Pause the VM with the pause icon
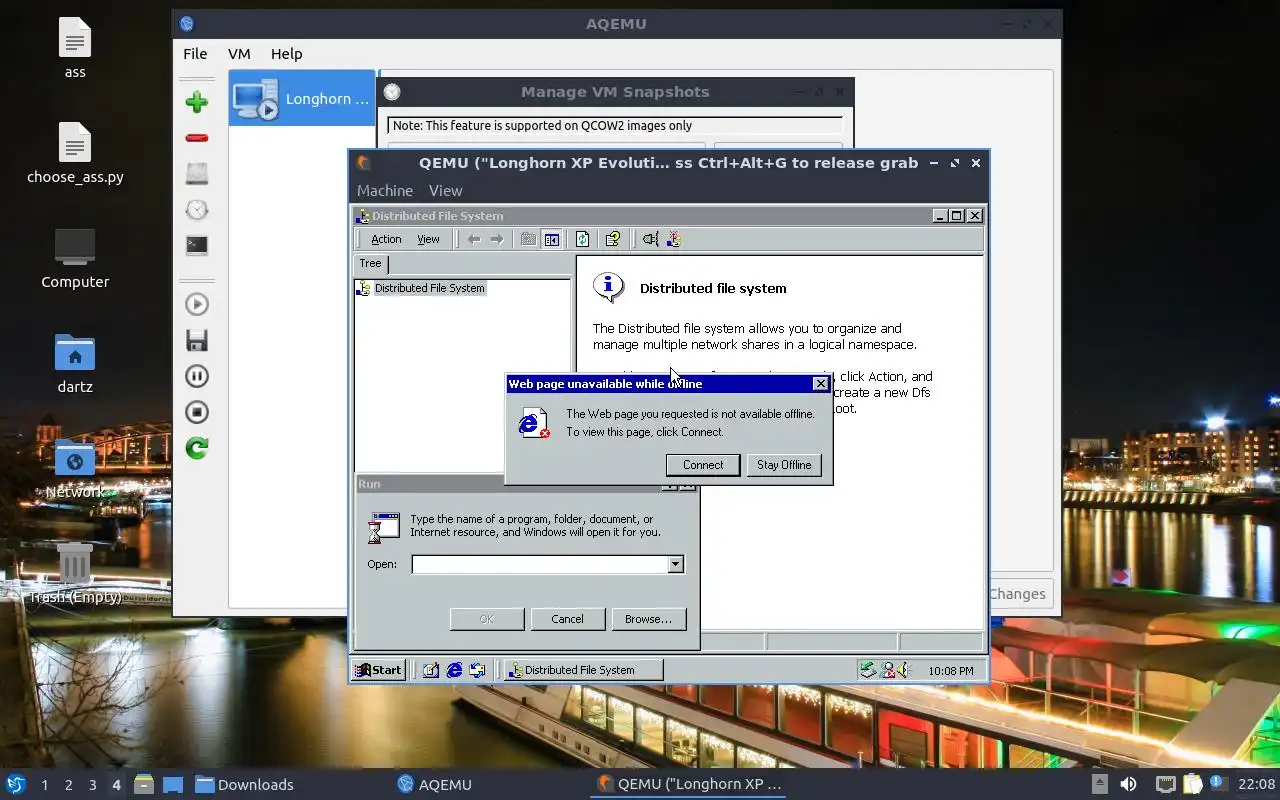This screenshot has height=800, width=1280. click(x=197, y=376)
